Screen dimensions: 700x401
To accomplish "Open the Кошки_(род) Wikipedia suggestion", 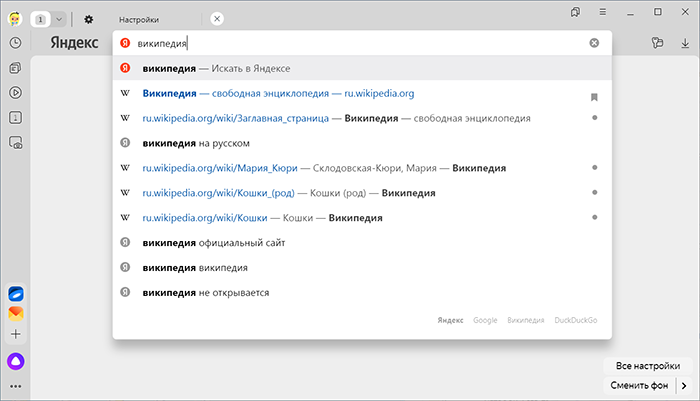I will coord(362,193).
